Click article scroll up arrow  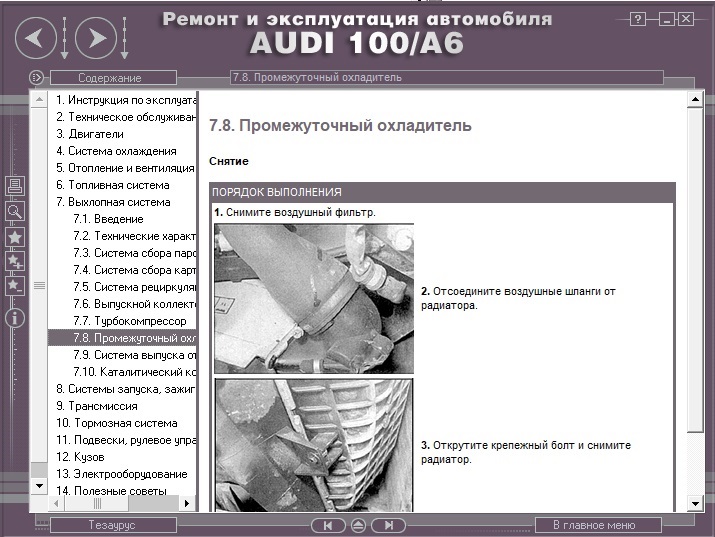pyautogui.click(x=695, y=99)
